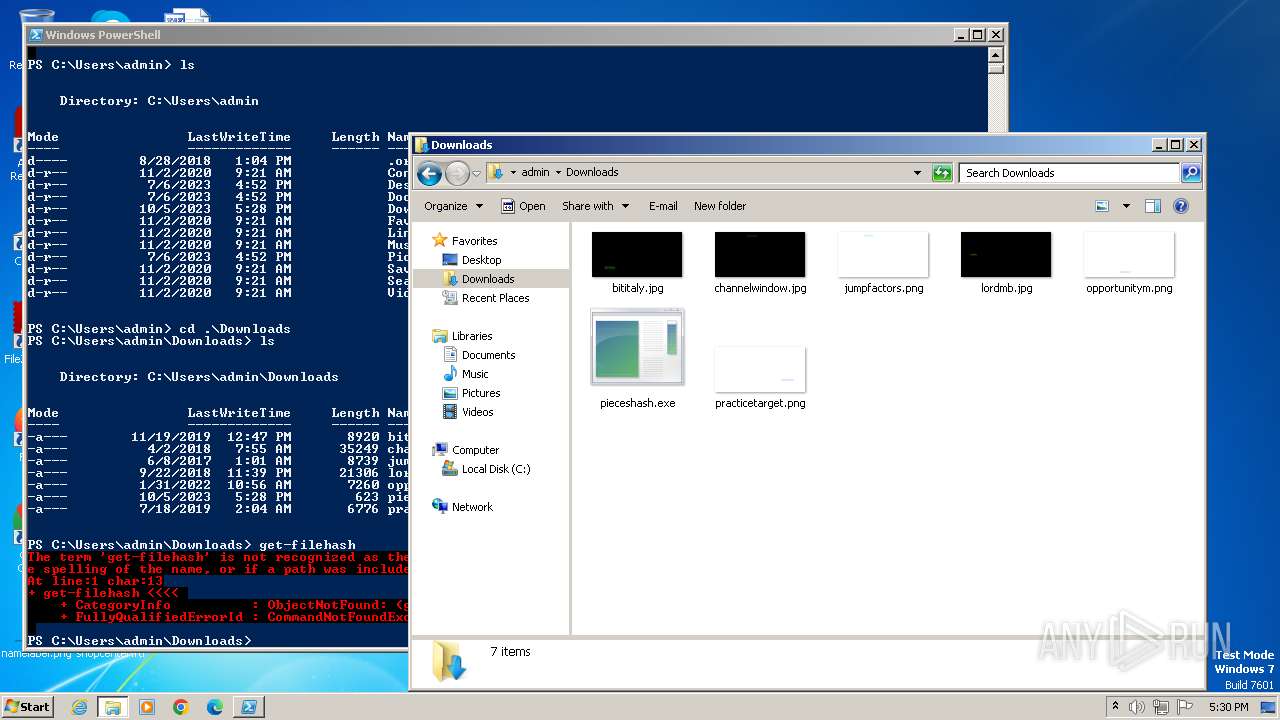Click PowerShell scrollbar up arrow

coord(995,55)
